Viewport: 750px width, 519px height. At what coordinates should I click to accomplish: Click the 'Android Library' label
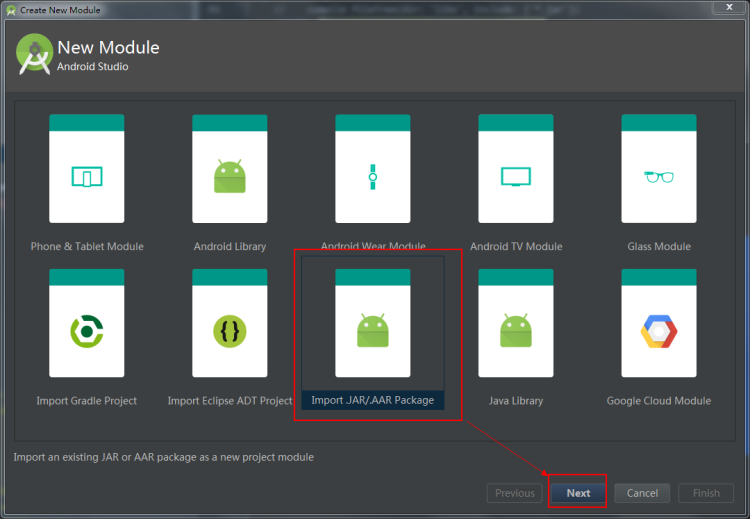click(x=230, y=246)
